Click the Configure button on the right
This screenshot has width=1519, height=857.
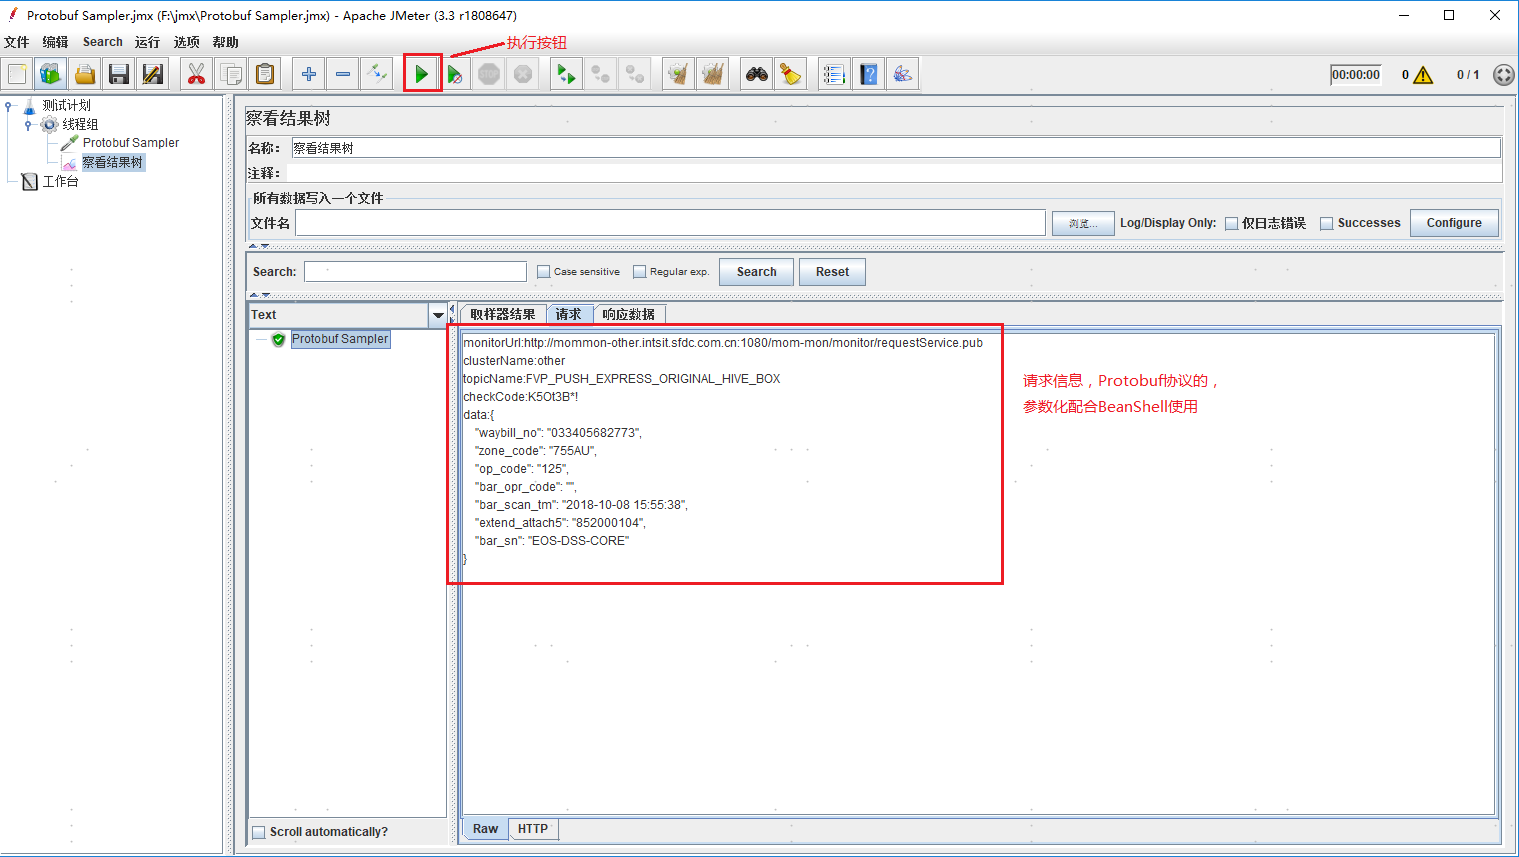pos(1453,222)
